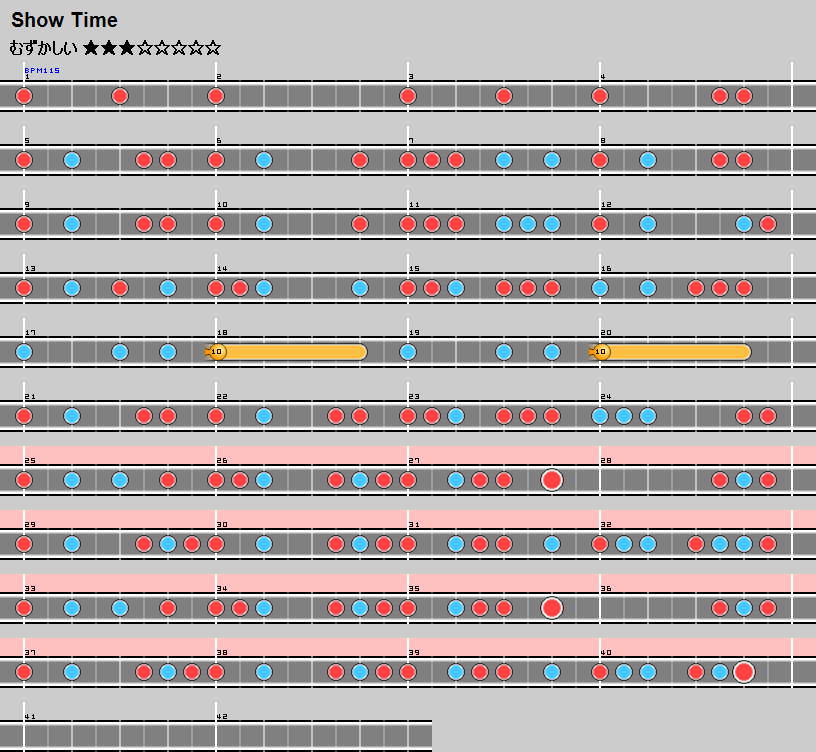Click the red note starting measure 13
The width and height of the screenshot is (816, 752).
24,288
